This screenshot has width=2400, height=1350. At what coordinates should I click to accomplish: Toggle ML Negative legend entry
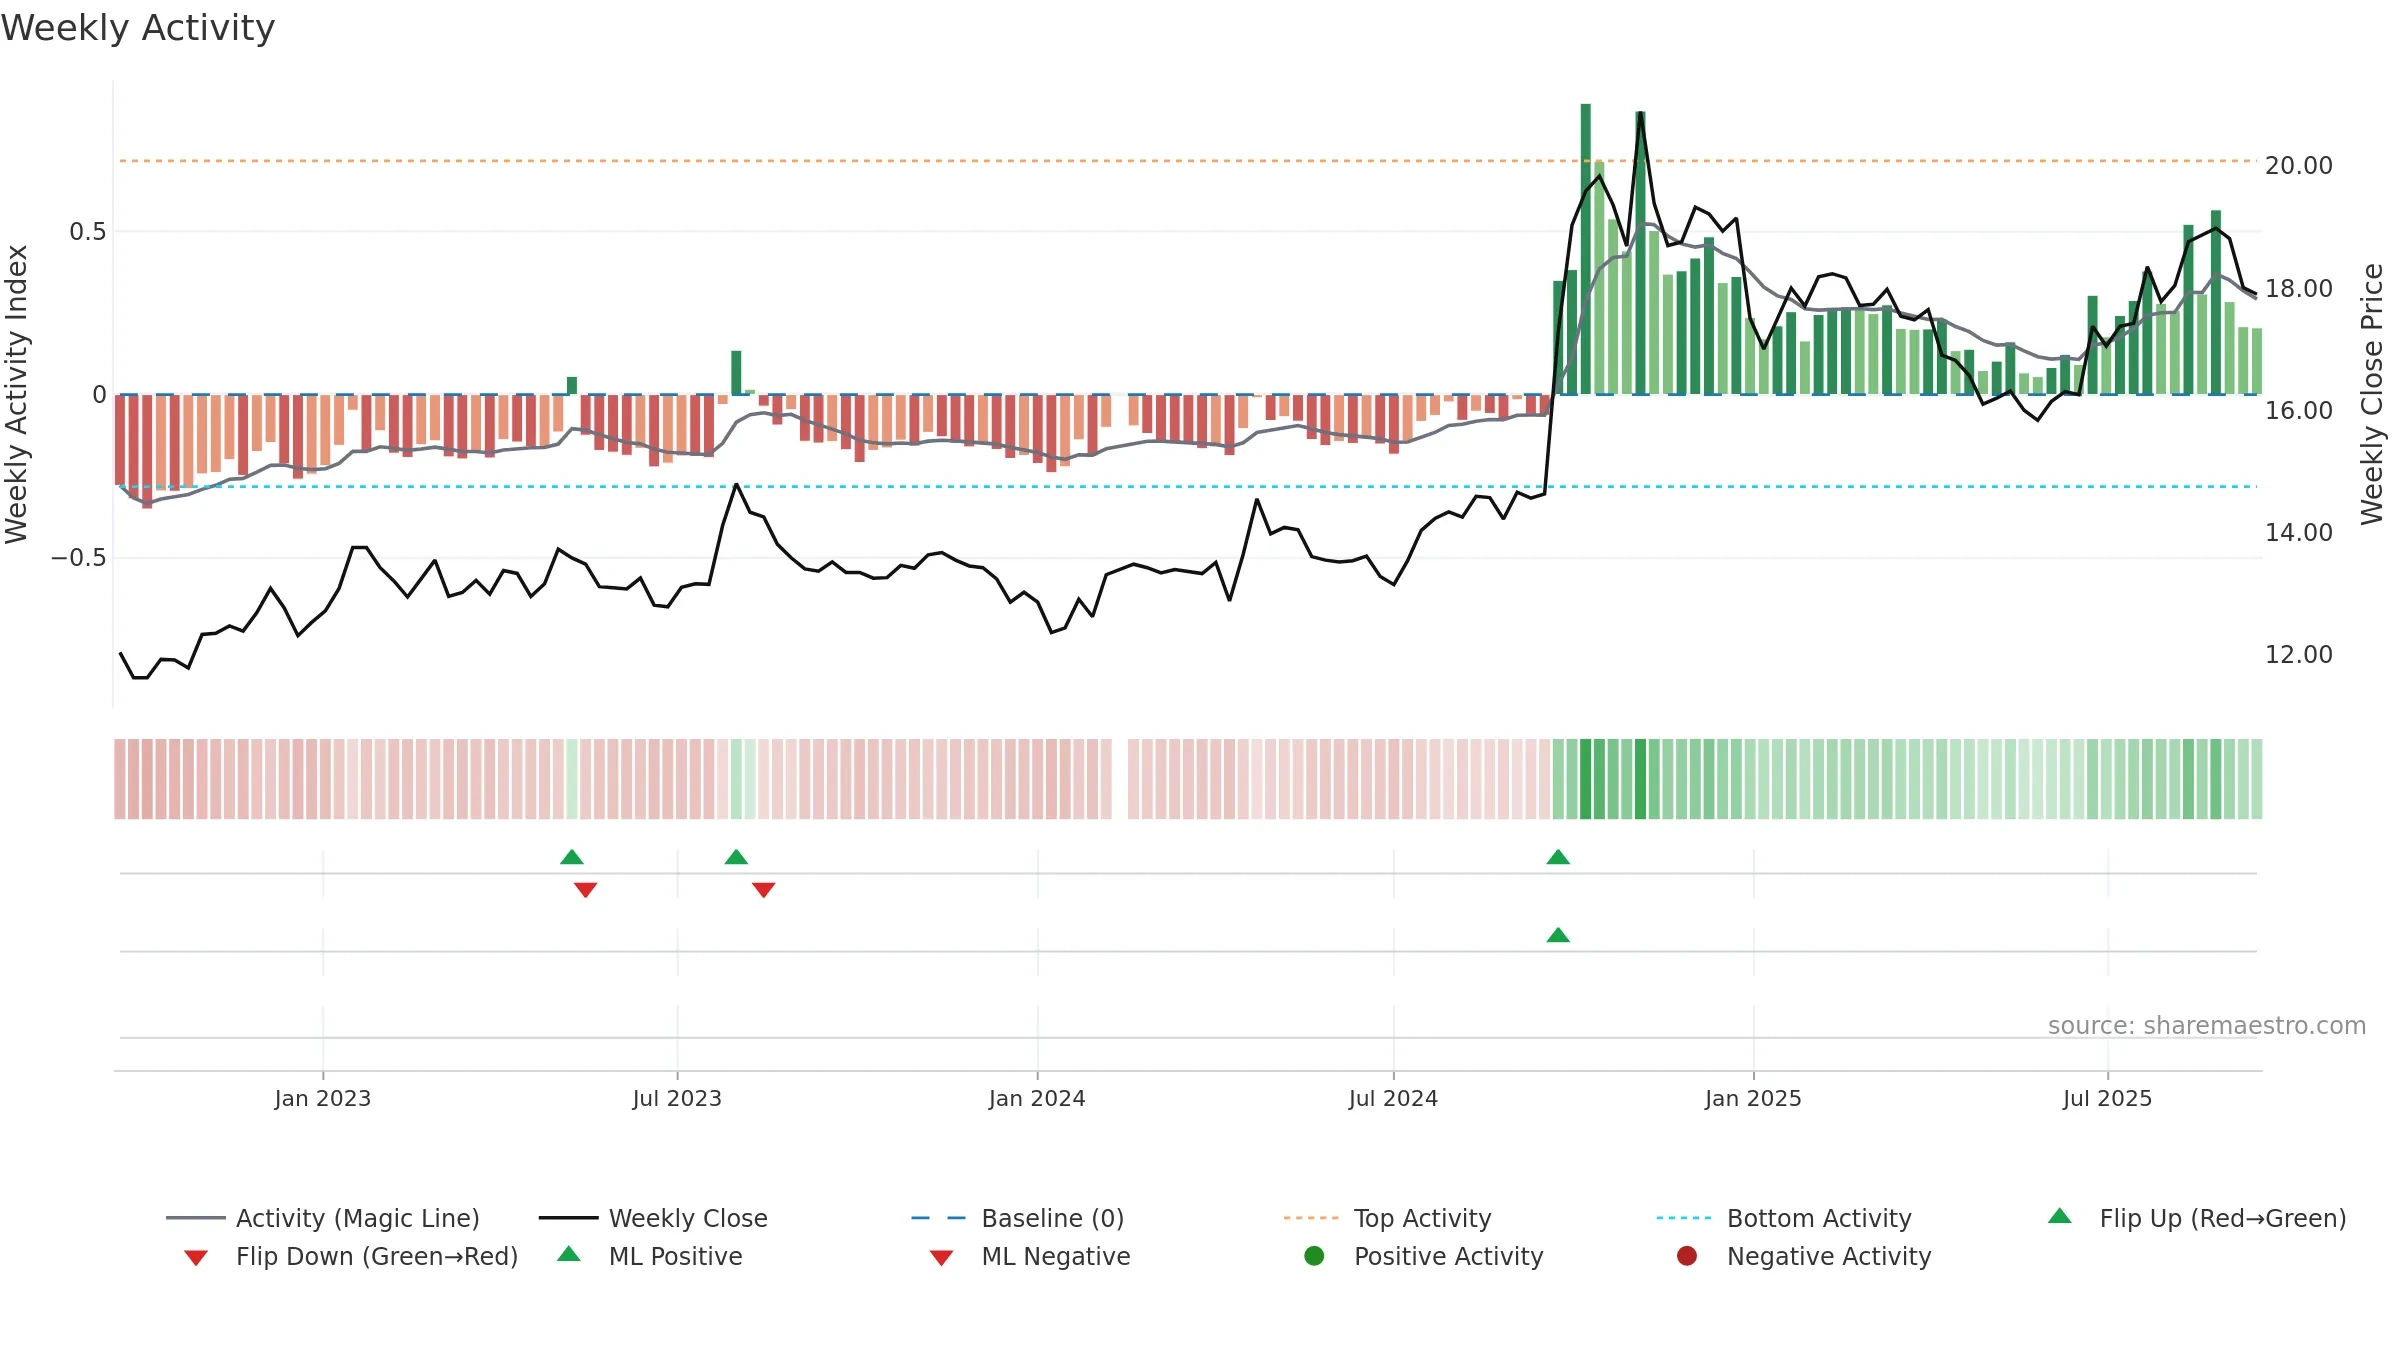coord(1030,1256)
